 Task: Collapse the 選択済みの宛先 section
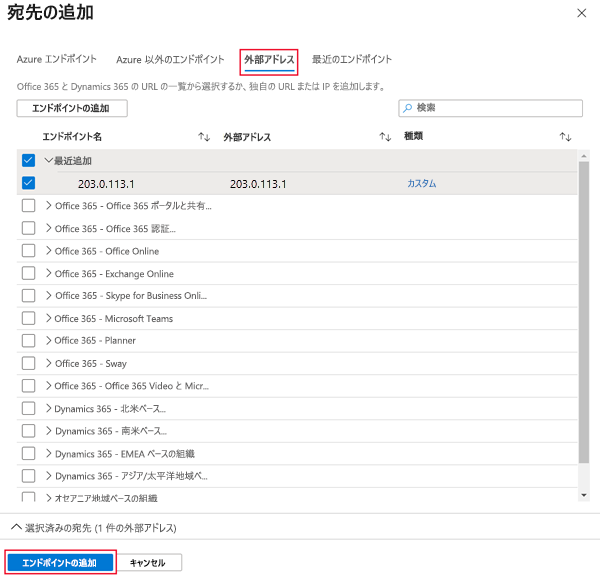pos(16,527)
